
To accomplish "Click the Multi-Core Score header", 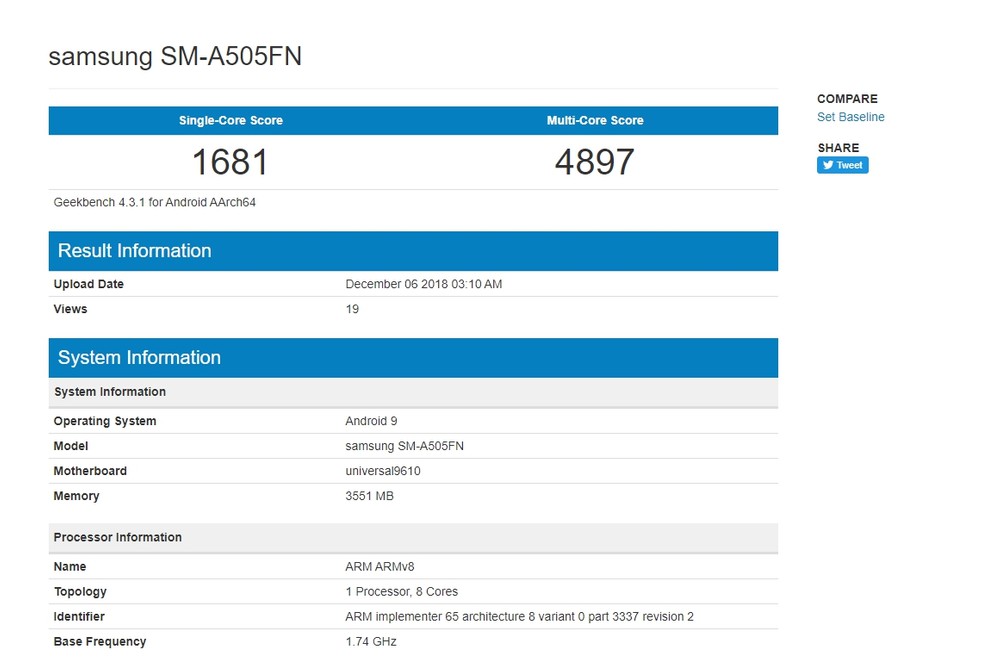I will pyautogui.click(x=595, y=121).
